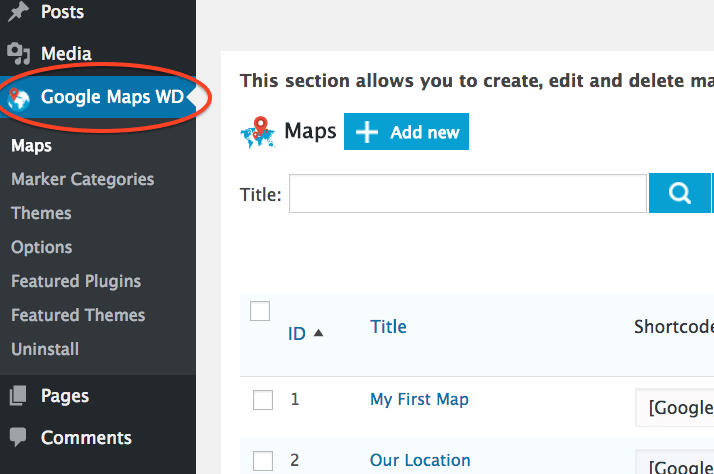Sort the table by ID column
This screenshot has height=474, width=714.
coord(296,334)
